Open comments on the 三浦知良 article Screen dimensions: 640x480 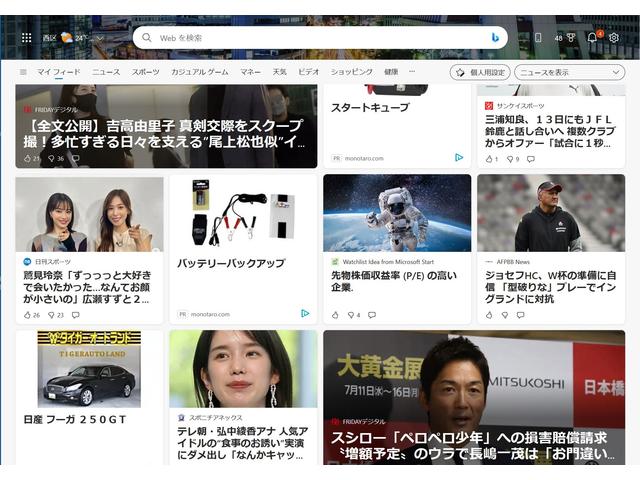[531, 159]
